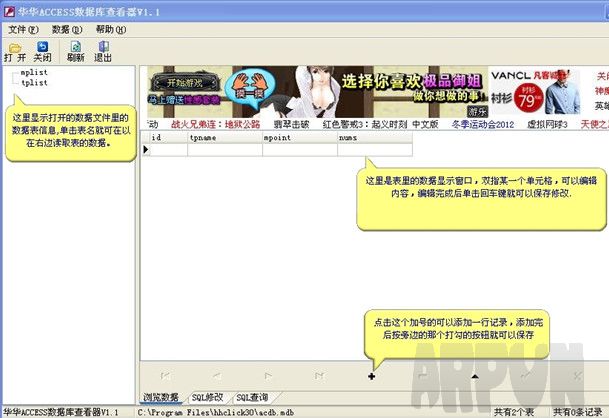Click the 刷新 (Refresh) toolbar icon

click(x=76, y=51)
